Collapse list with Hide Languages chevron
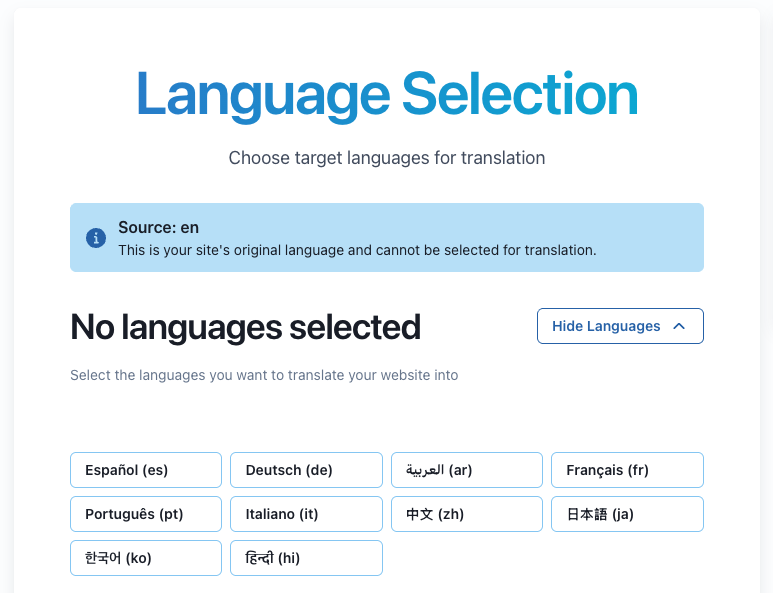The image size is (773, 593). tap(679, 326)
